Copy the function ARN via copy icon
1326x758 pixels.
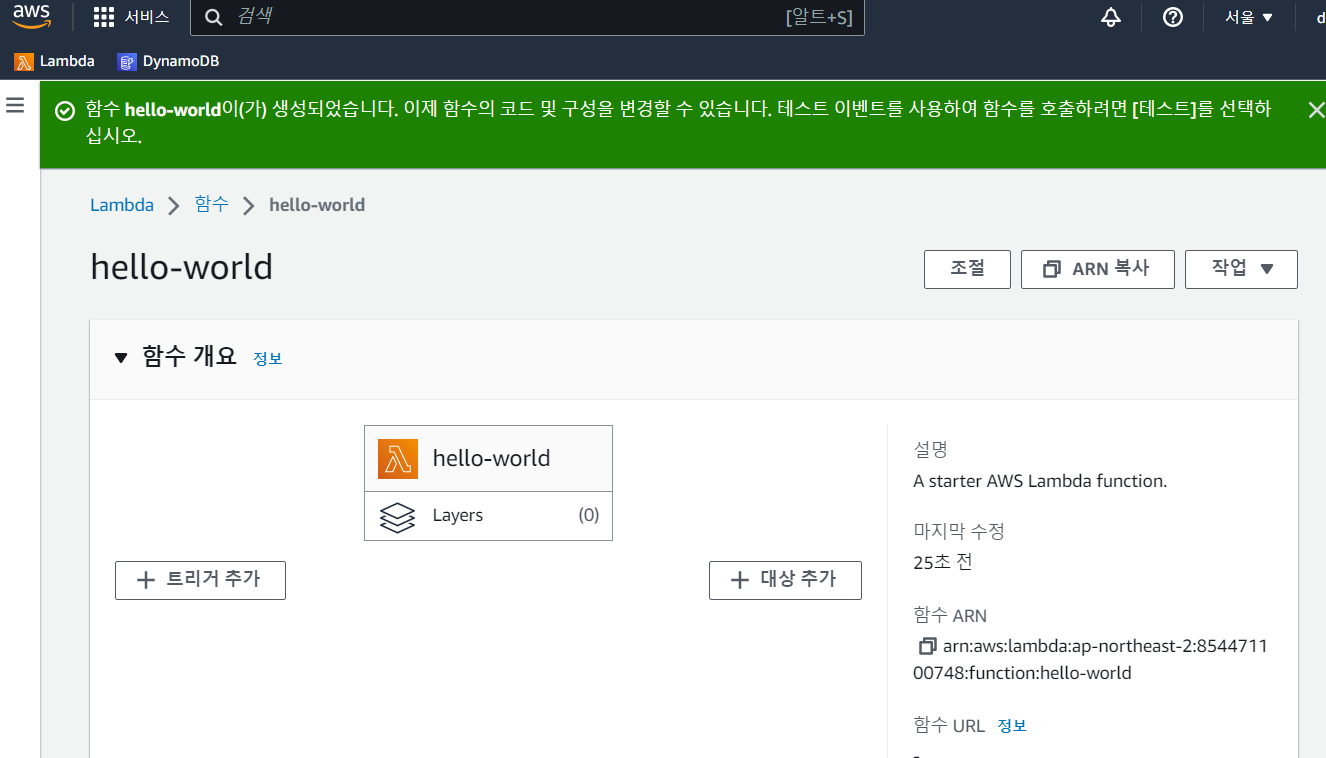927,646
